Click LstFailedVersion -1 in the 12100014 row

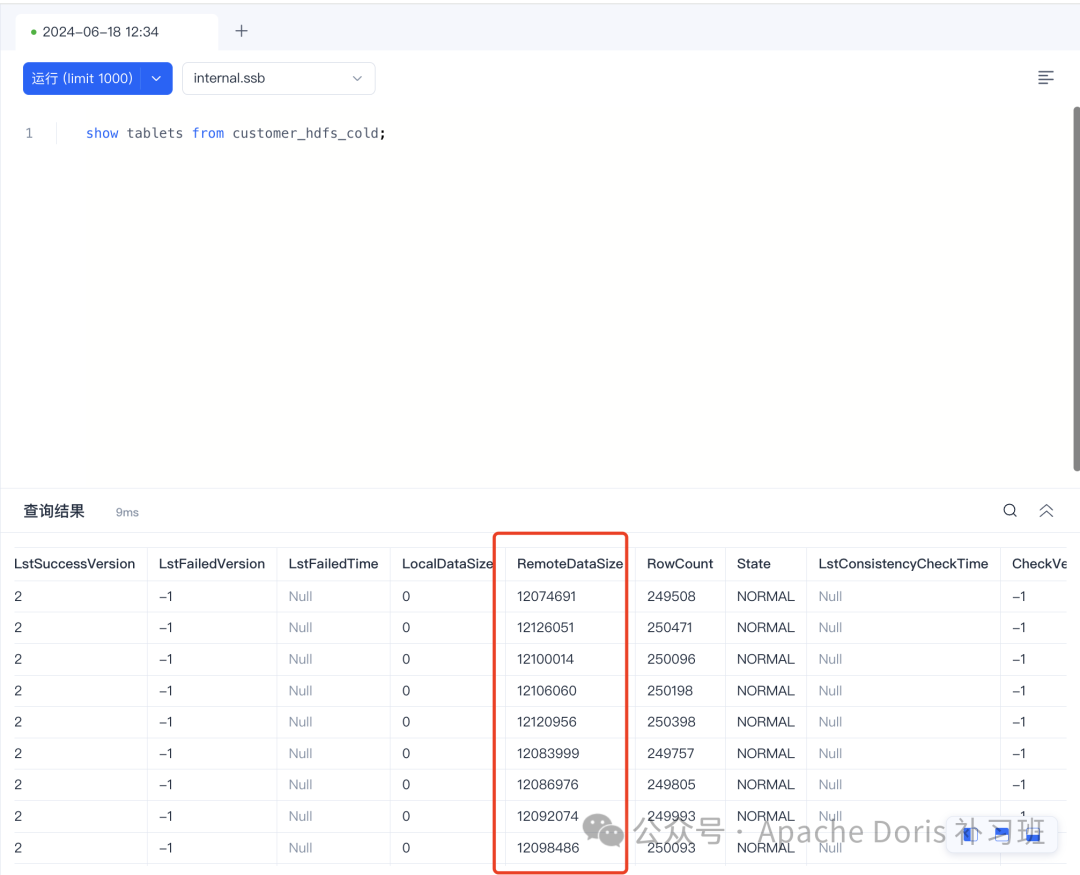click(165, 659)
